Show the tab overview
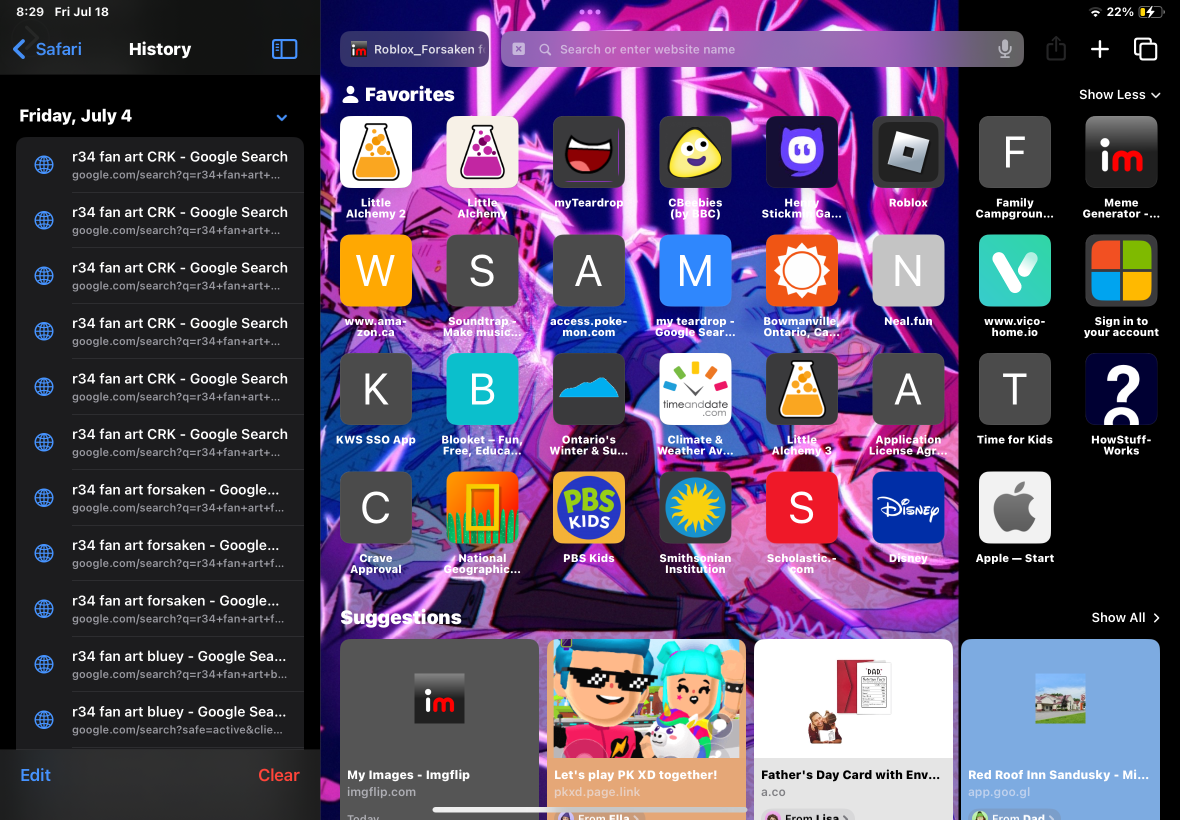Viewport: 1180px width, 820px height. [x=1145, y=49]
